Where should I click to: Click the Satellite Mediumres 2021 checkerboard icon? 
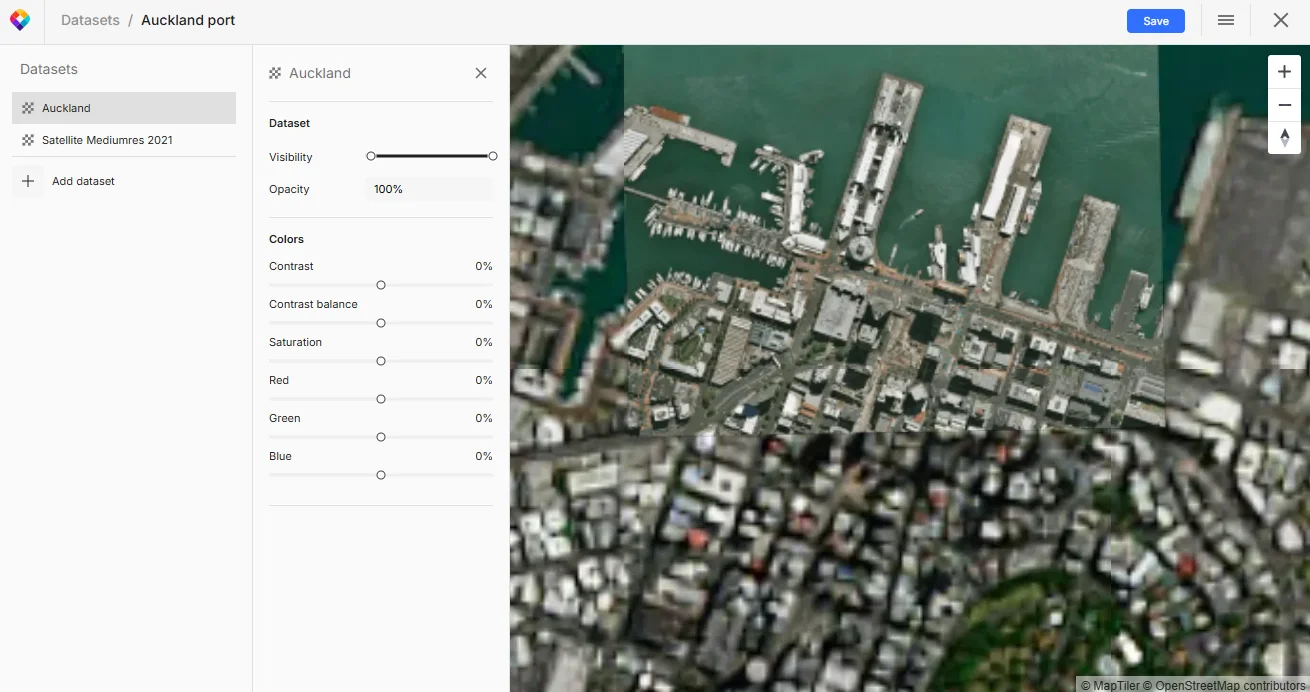(28, 140)
